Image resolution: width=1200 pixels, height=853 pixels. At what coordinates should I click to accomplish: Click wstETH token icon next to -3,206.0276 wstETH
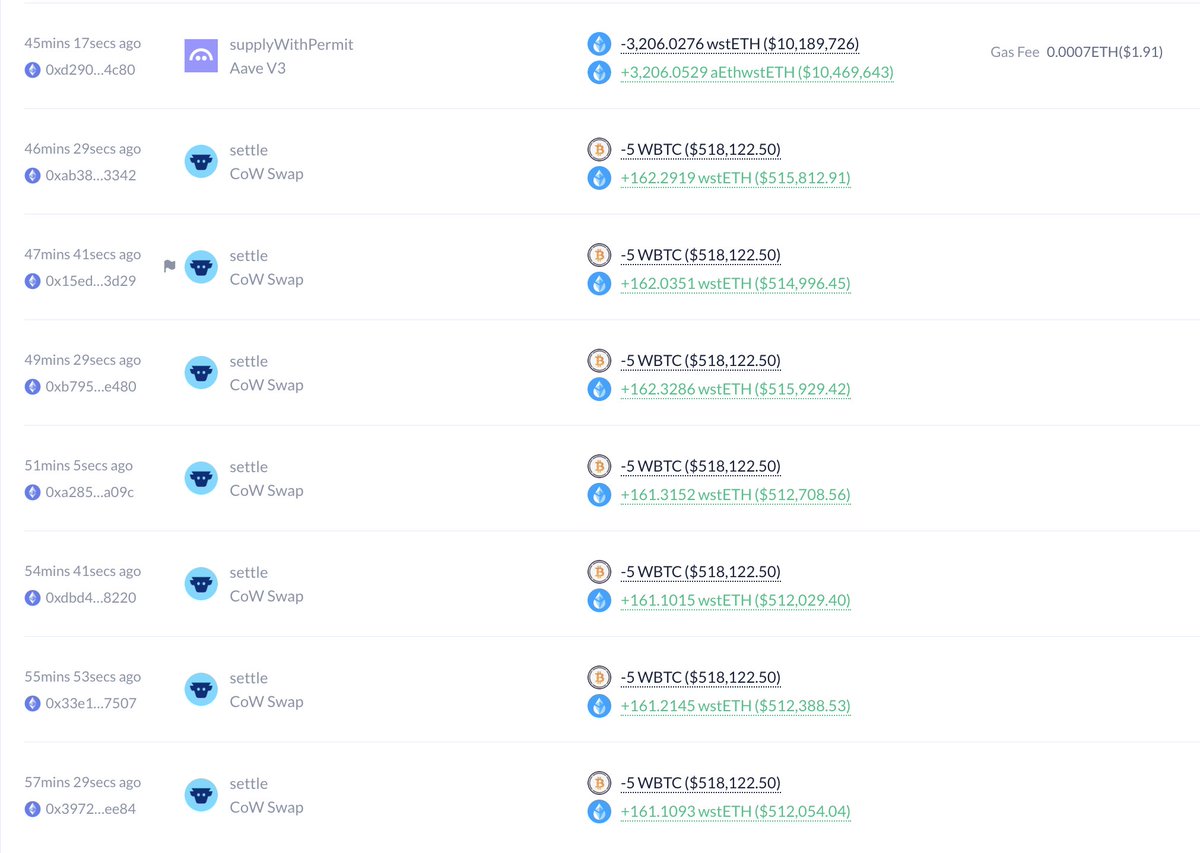pos(599,44)
